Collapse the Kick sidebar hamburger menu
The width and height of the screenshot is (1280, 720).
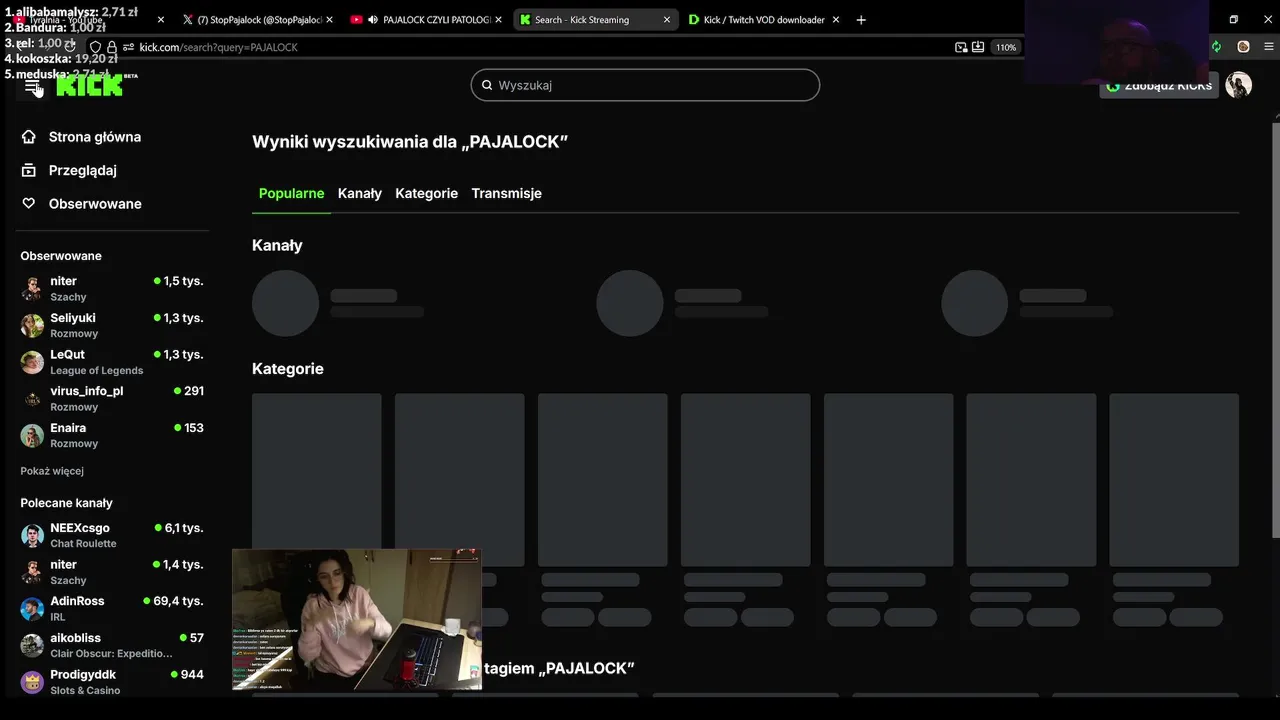click(x=33, y=86)
